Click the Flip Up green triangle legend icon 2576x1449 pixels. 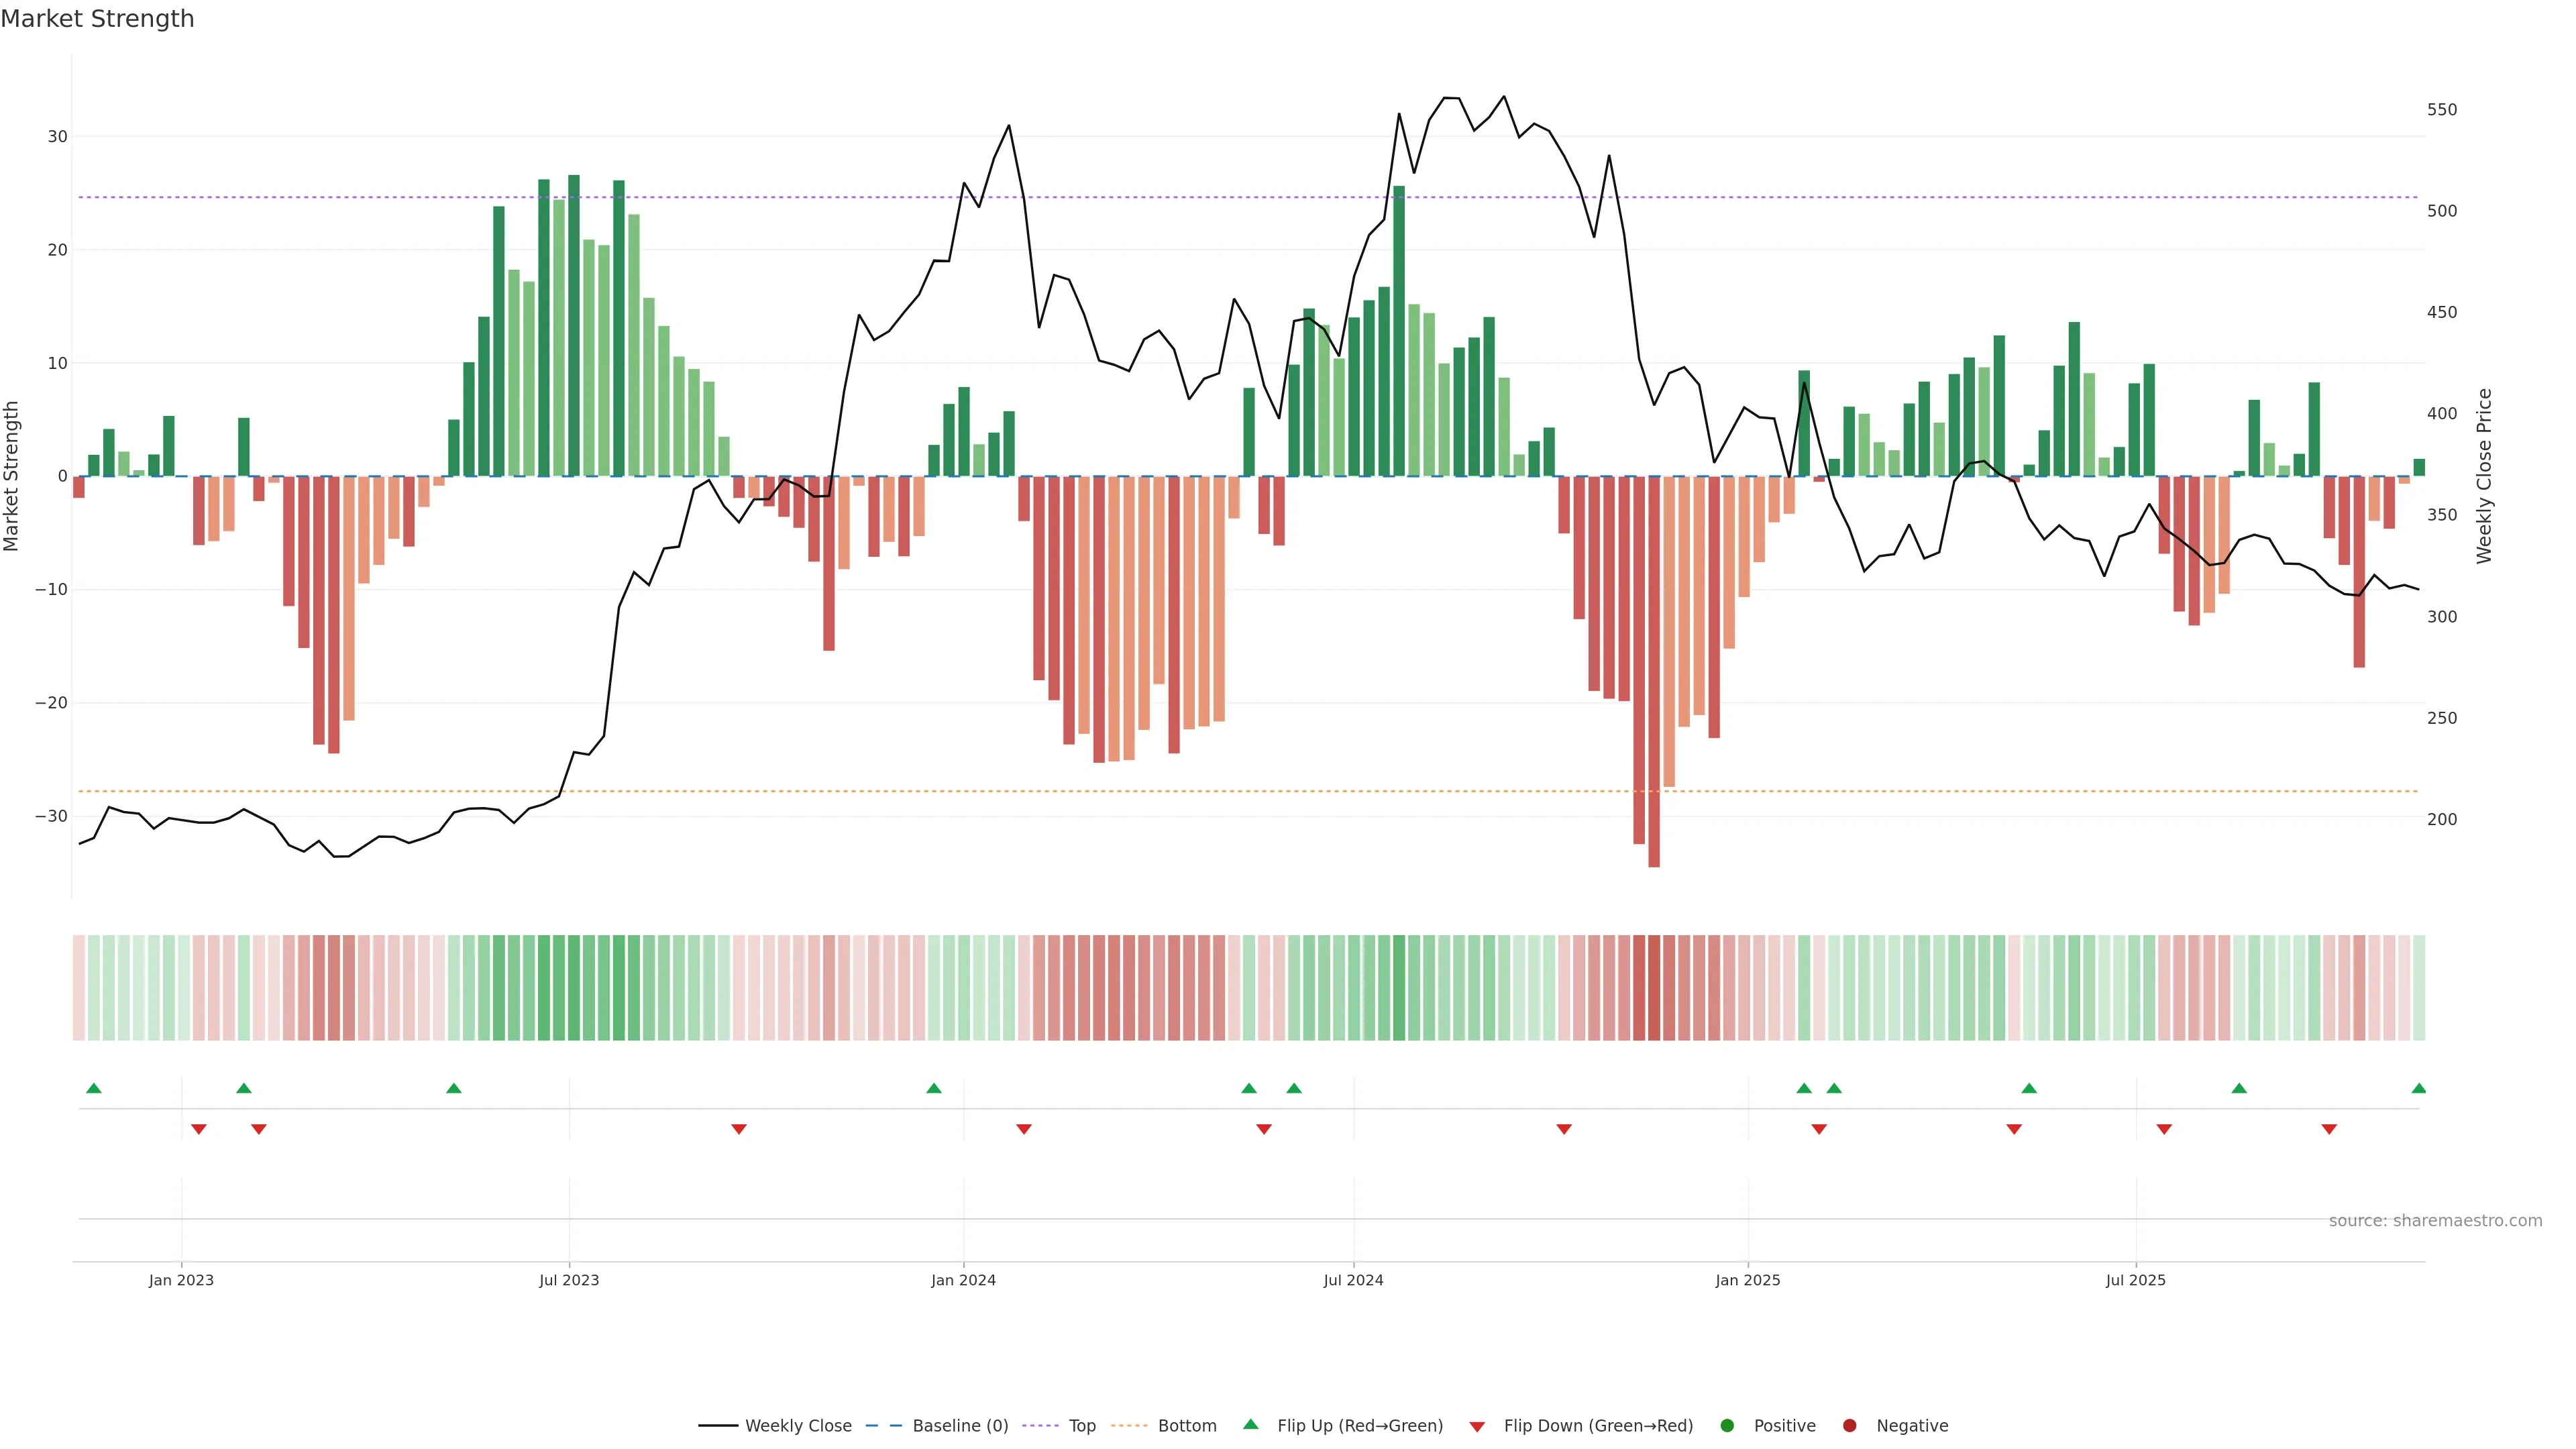click(x=1250, y=1425)
